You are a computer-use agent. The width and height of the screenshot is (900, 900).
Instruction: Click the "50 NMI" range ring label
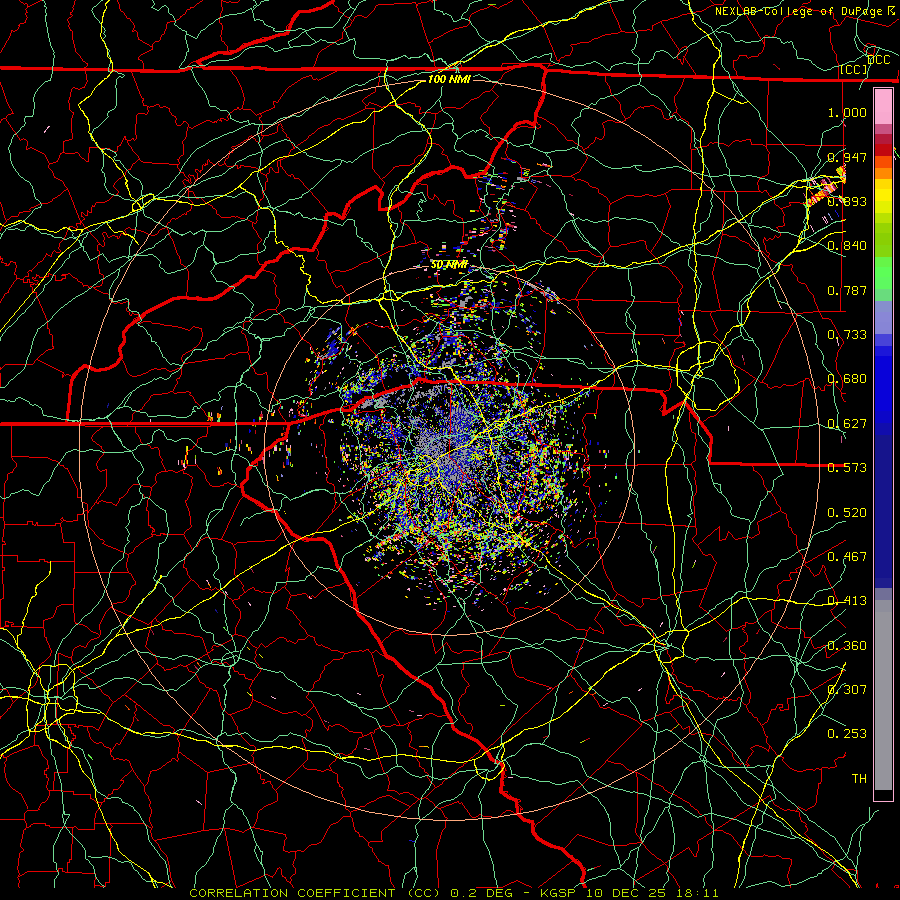449,265
